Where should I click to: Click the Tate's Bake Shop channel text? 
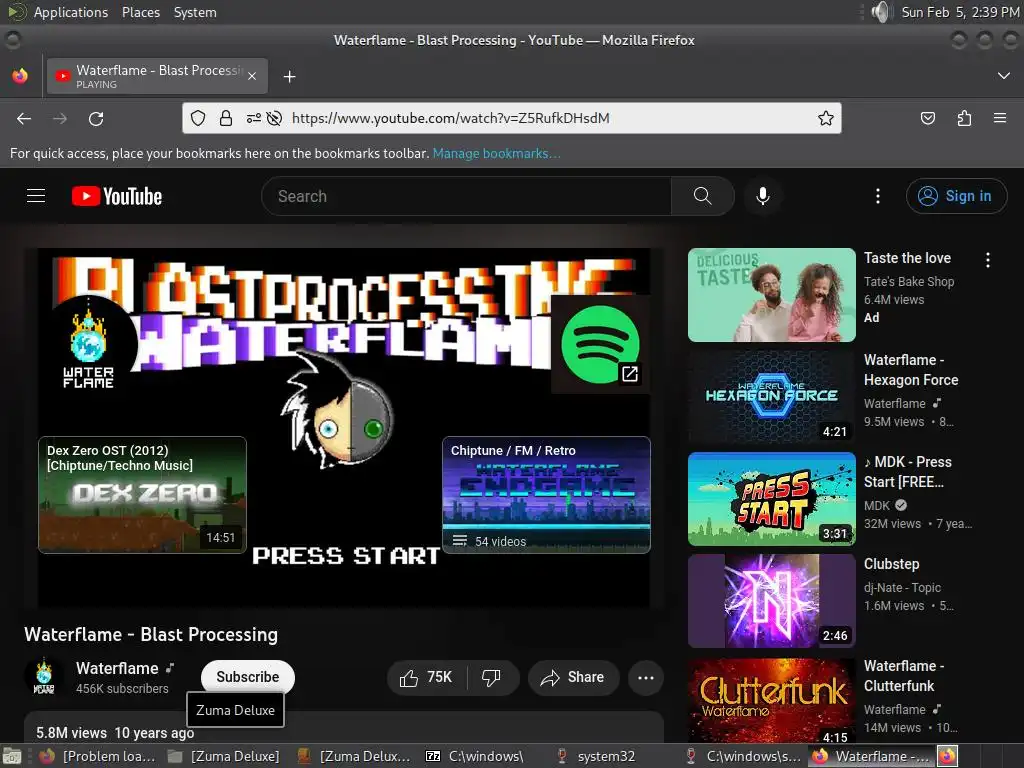click(x=908, y=281)
